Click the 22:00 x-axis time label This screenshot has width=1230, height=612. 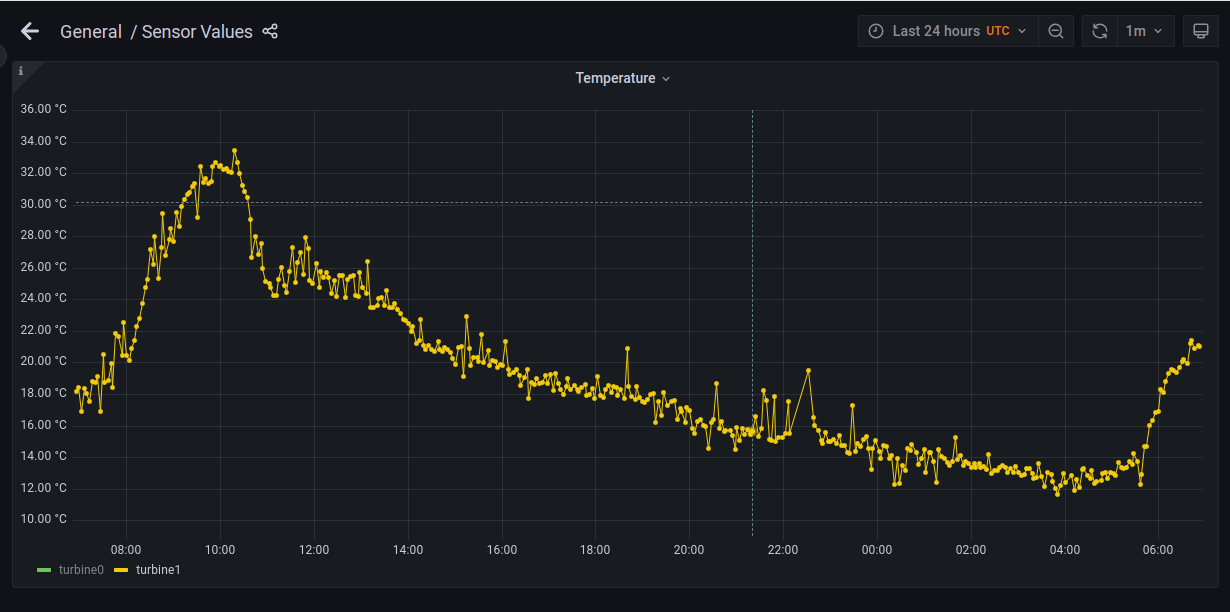tap(783, 549)
